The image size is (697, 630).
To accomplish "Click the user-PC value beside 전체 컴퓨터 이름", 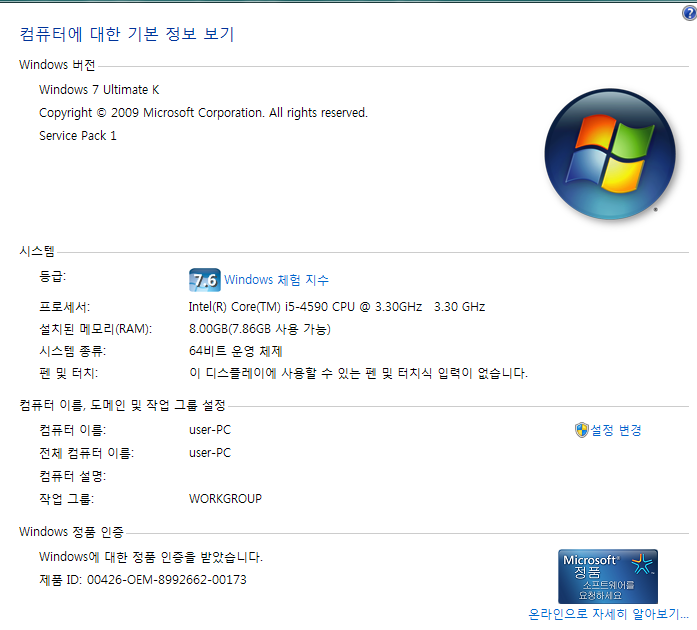I will tap(210, 453).
